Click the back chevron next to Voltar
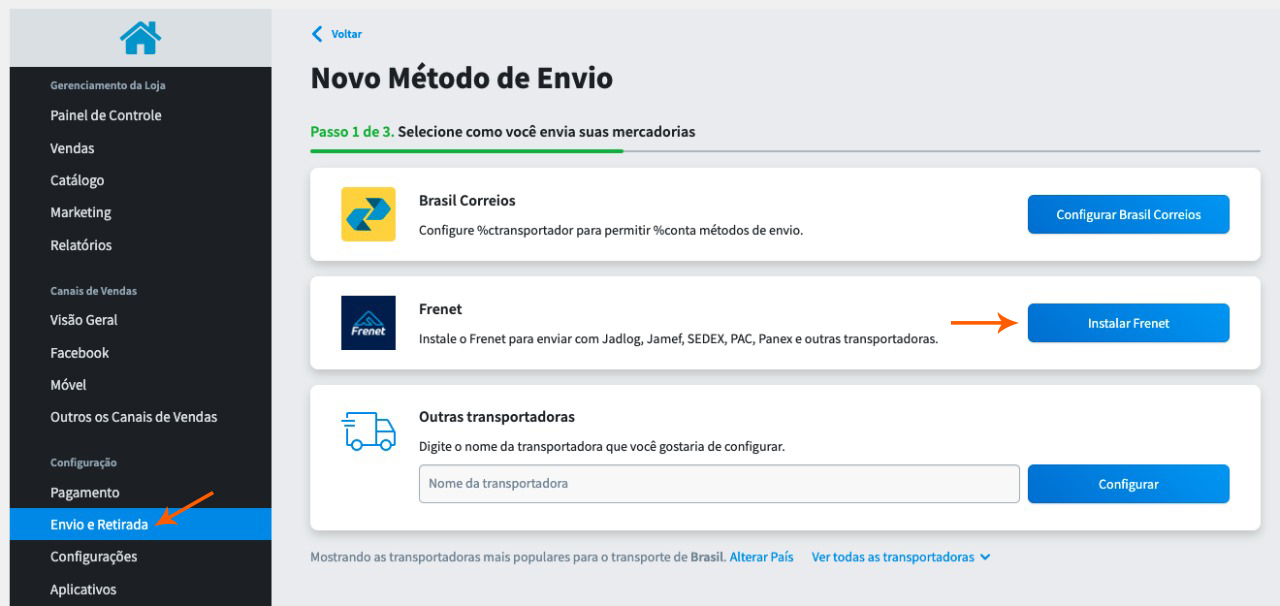This screenshot has height=606, width=1280. pyautogui.click(x=315, y=33)
